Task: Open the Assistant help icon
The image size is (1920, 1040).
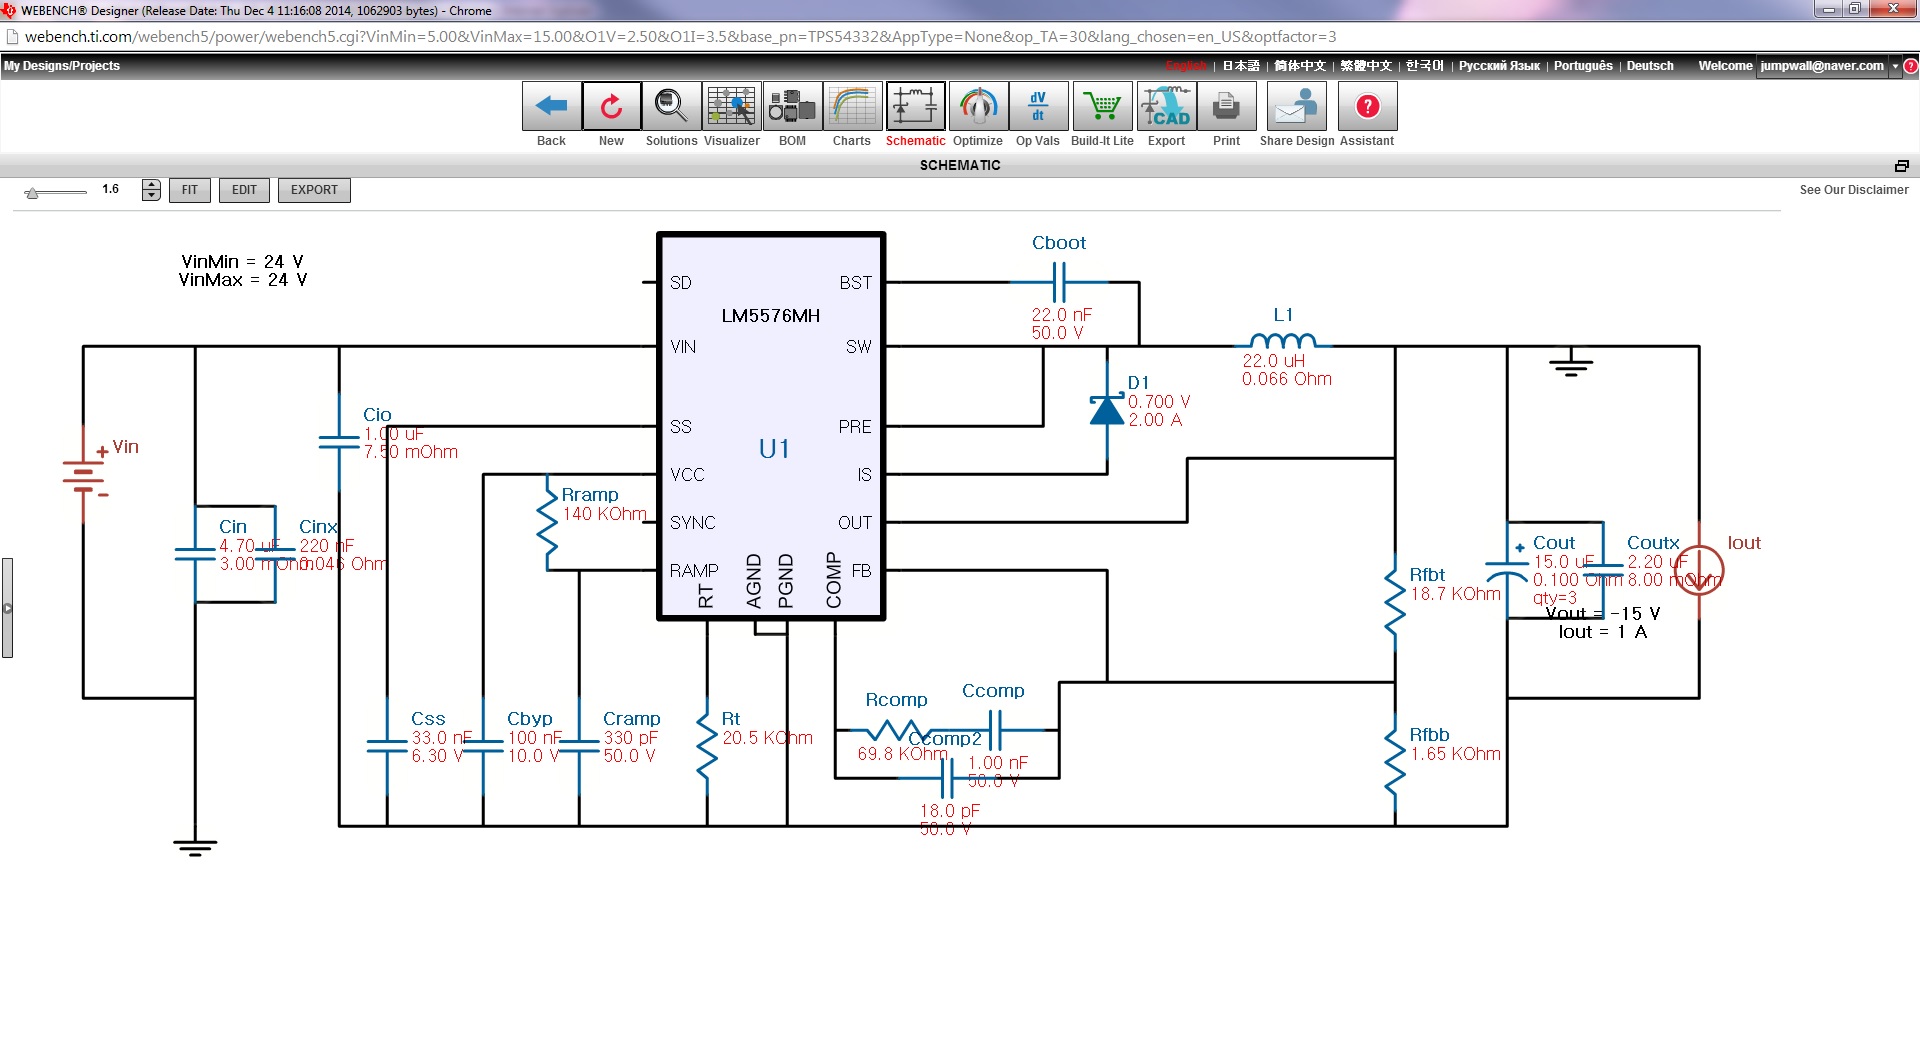Action: coord(1367,106)
